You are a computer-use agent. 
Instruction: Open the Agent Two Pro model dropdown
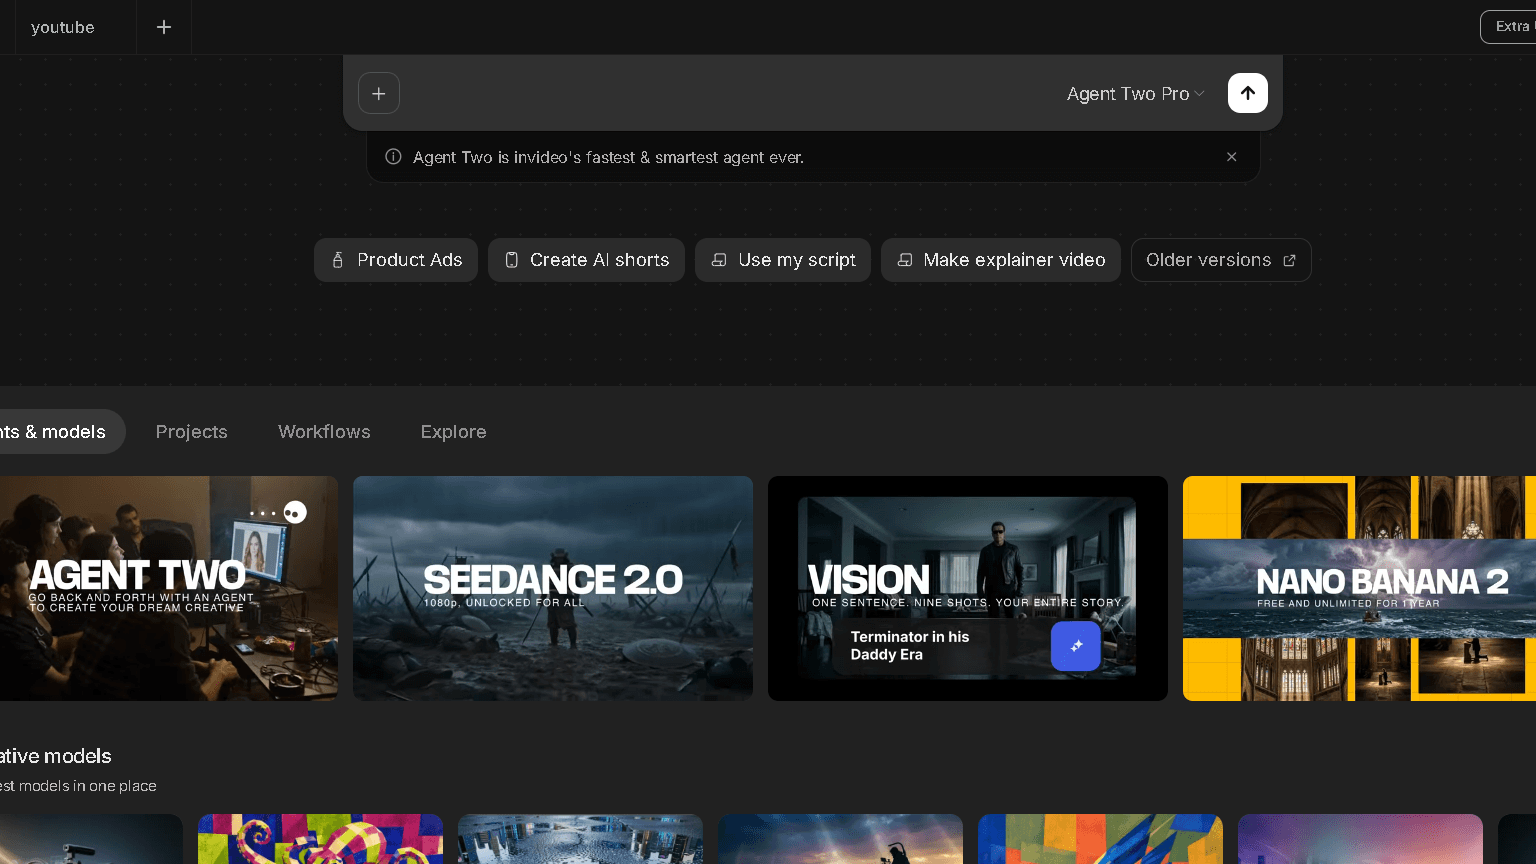[1135, 93]
